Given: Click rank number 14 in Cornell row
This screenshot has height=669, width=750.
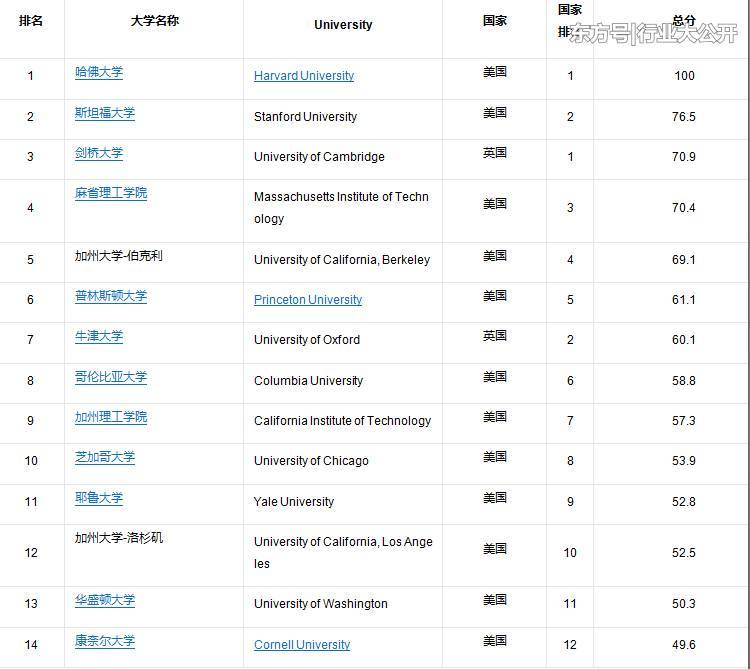Looking at the screenshot, I should [31, 645].
